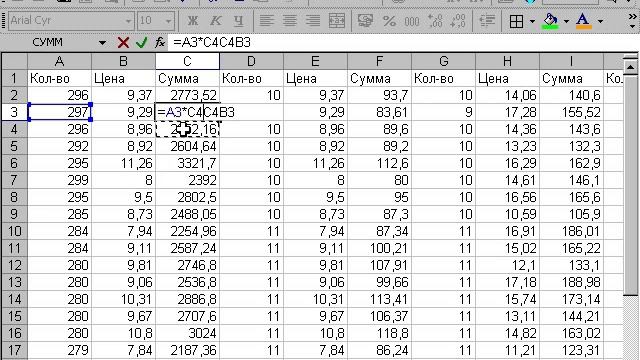640x360 pixels.
Task: Click cell H2 showing 14,06
Action: click(x=507, y=95)
